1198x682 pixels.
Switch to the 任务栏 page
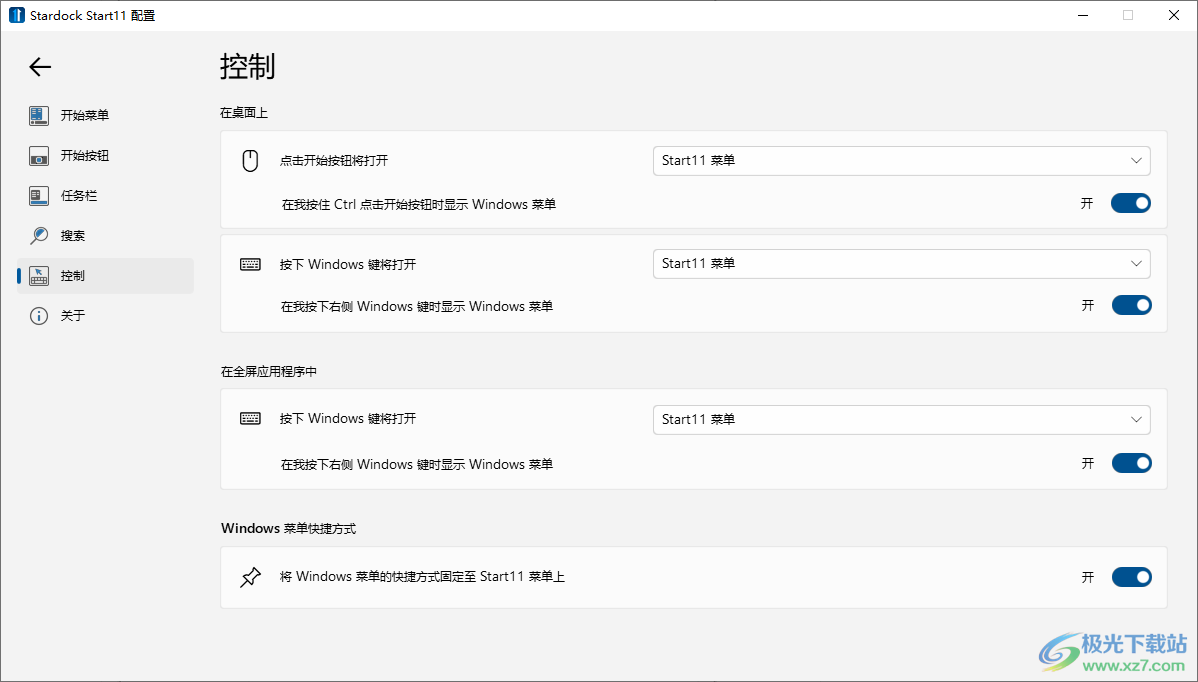(x=105, y=196)
